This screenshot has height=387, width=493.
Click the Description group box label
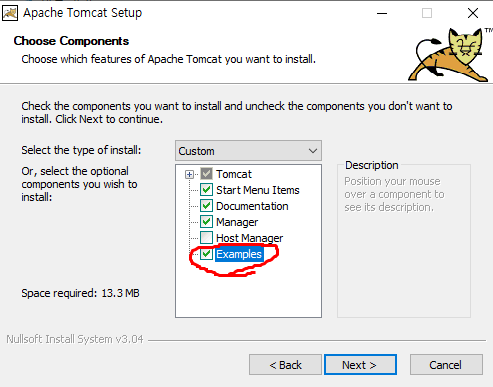372,165
